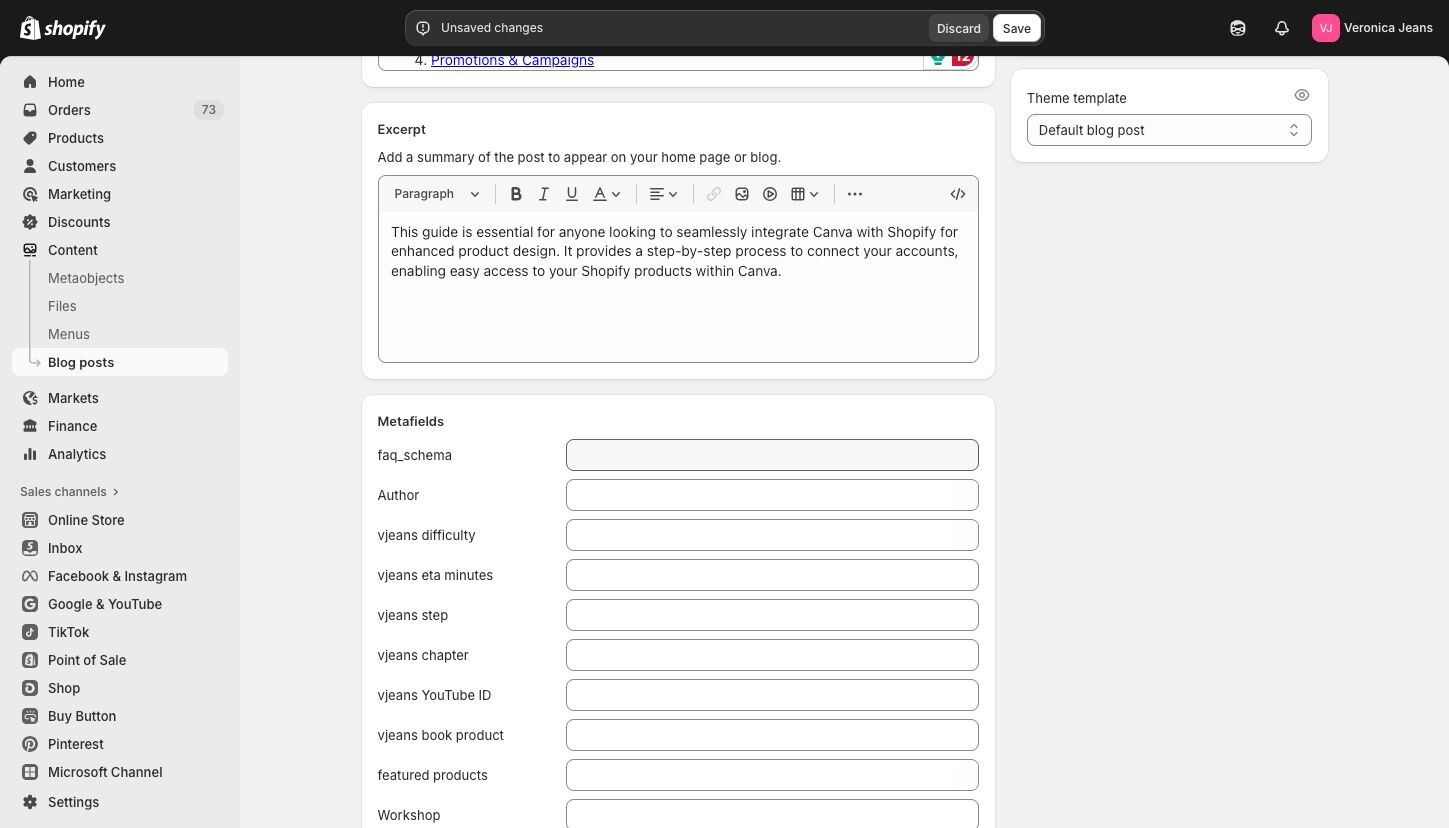Click the insert video icon
The height and width of the screenshot is (828, 1449).
770,194
